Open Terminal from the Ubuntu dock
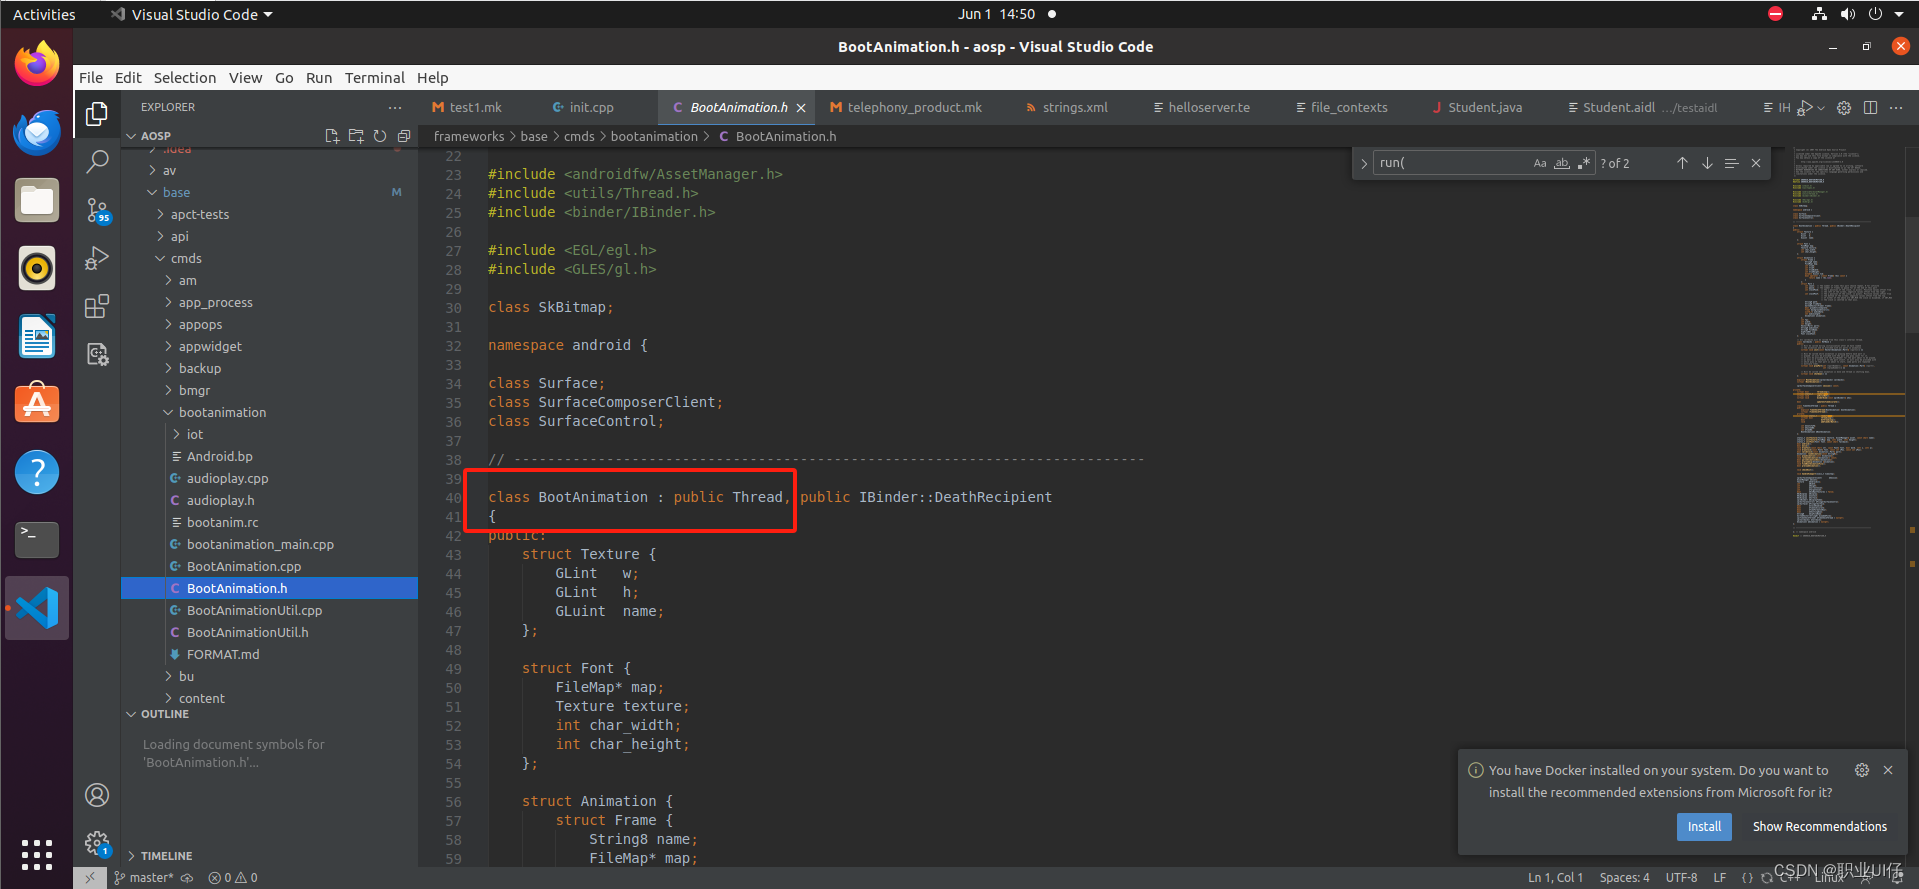This screenshot has width=1919, height=889. pyautogui.click(x=37, y=540)
